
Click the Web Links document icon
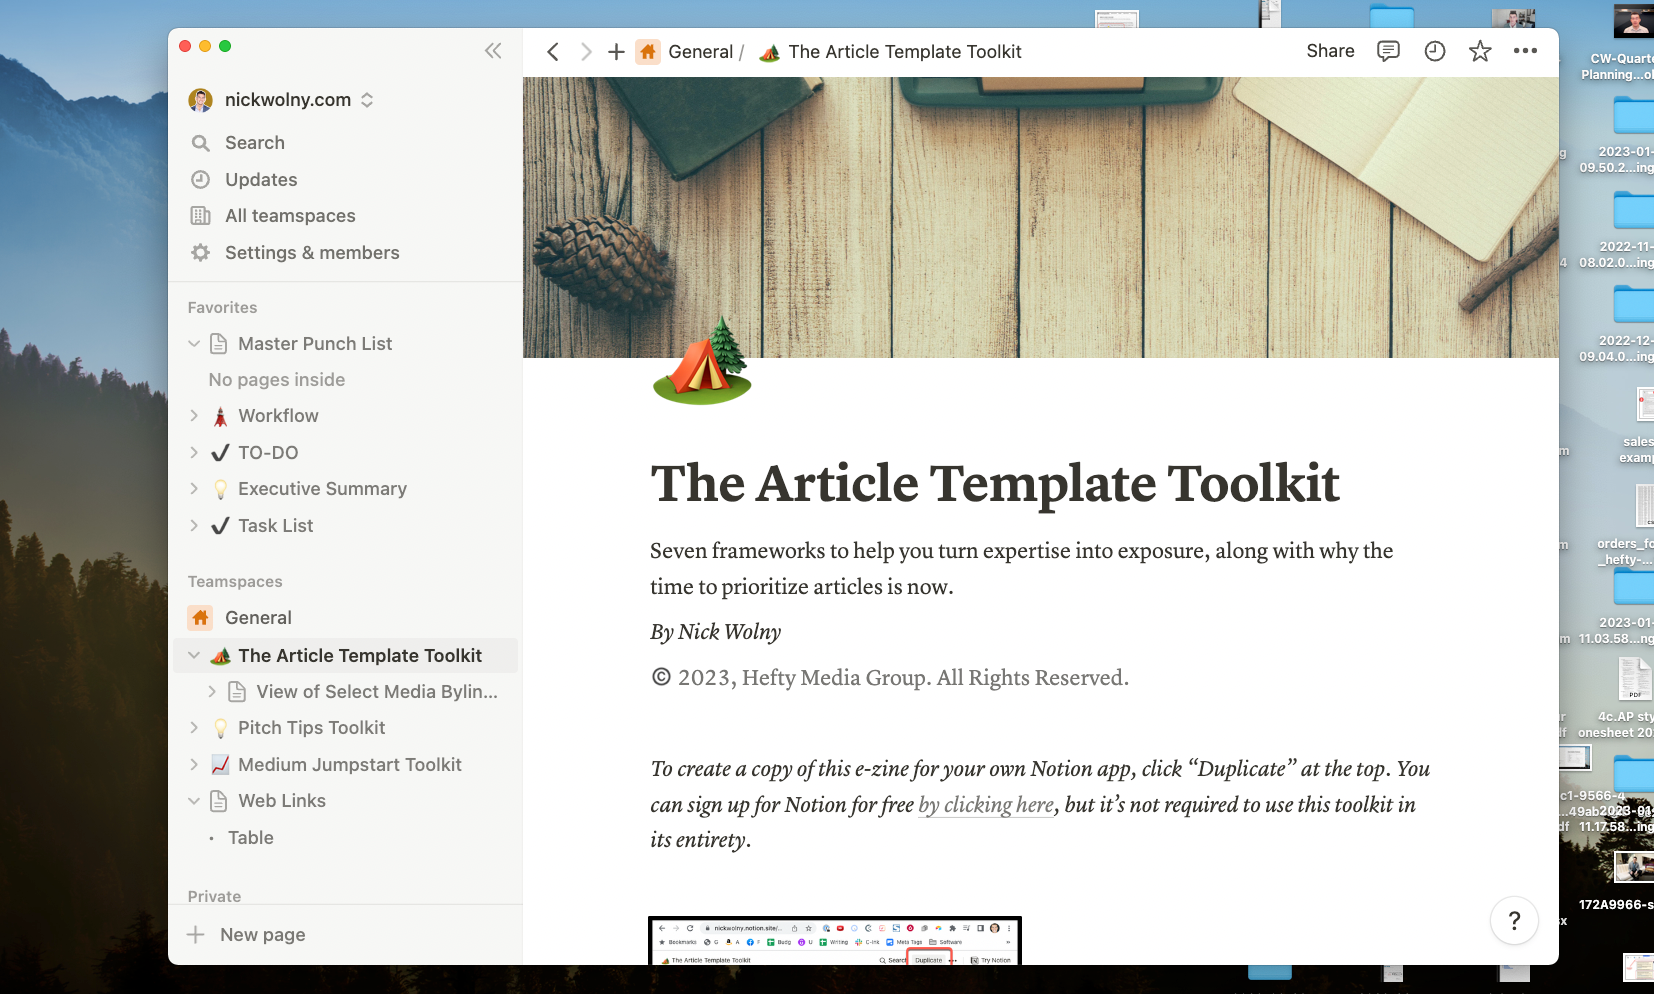[219, 801]
